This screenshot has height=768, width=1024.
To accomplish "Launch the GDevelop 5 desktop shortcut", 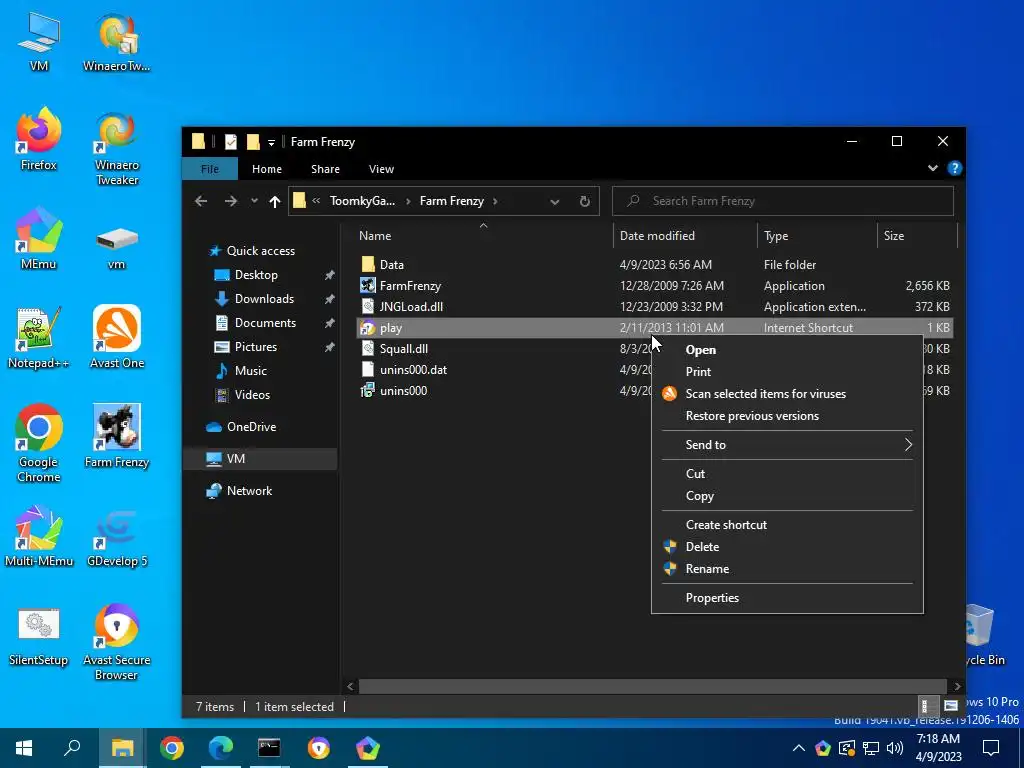I will click(x=116, y=536).
